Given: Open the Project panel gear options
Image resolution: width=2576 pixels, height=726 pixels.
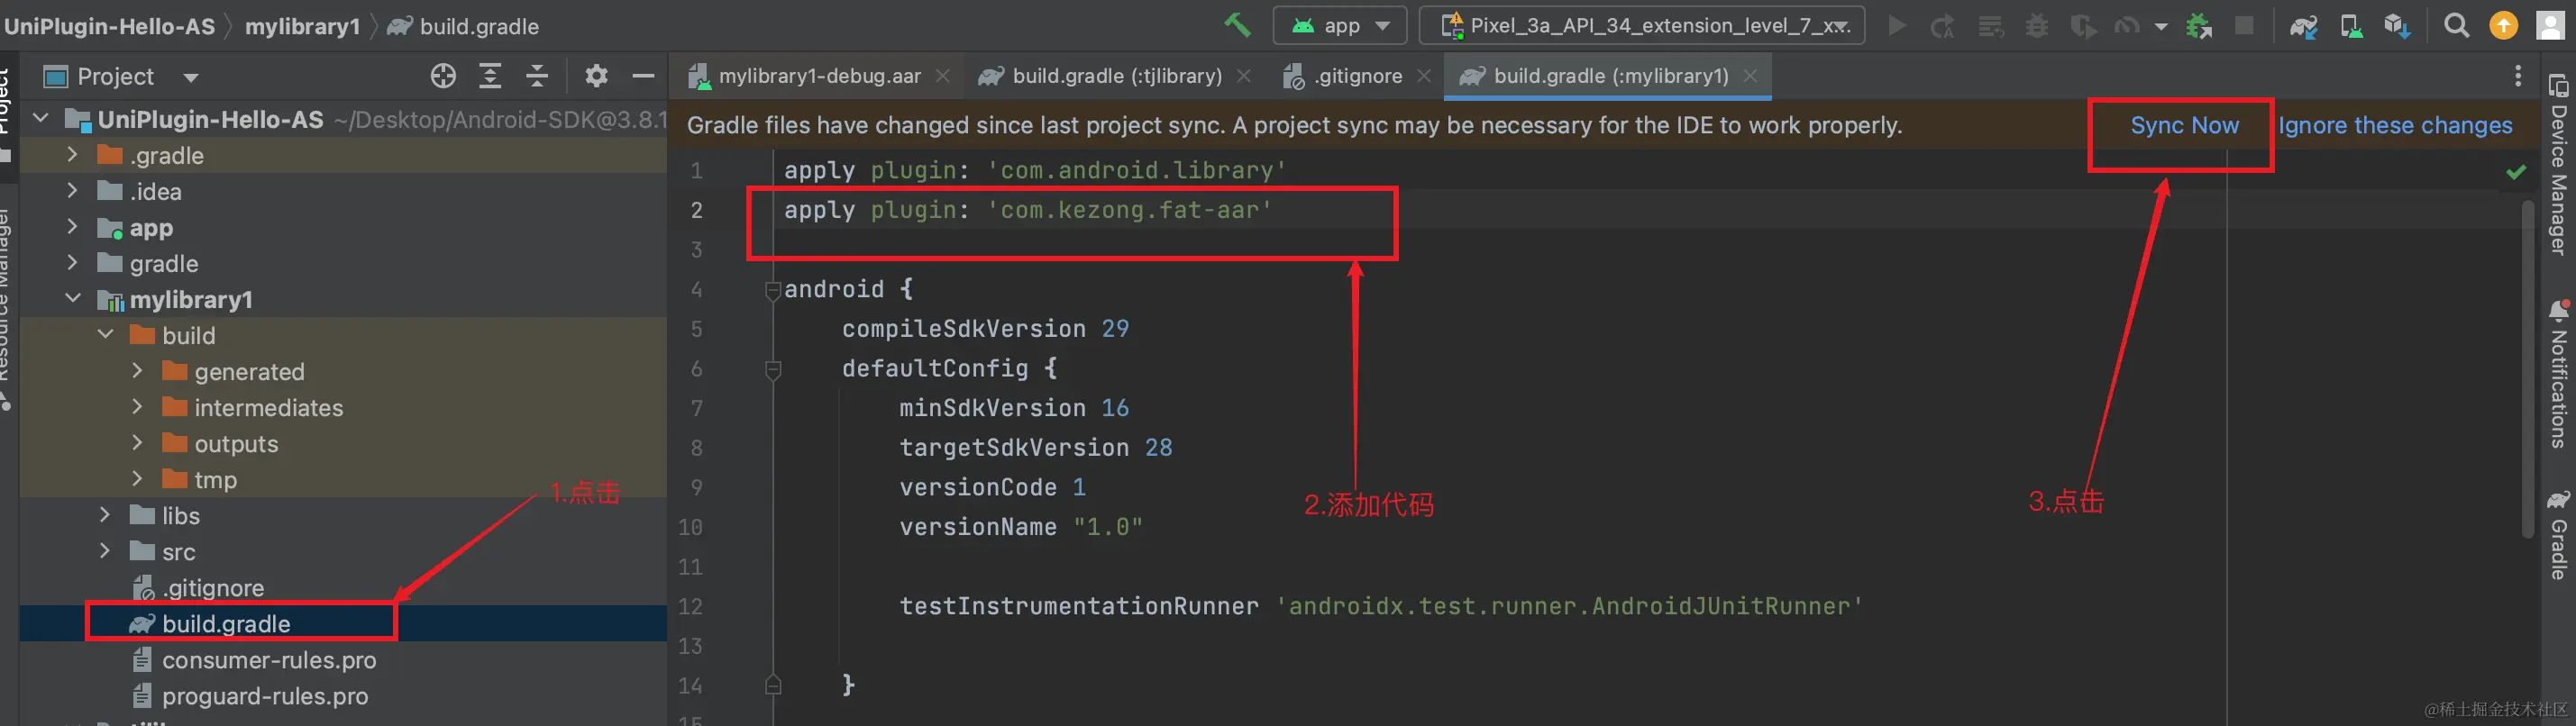Looking at the screenshot, I should coord(596,76).
